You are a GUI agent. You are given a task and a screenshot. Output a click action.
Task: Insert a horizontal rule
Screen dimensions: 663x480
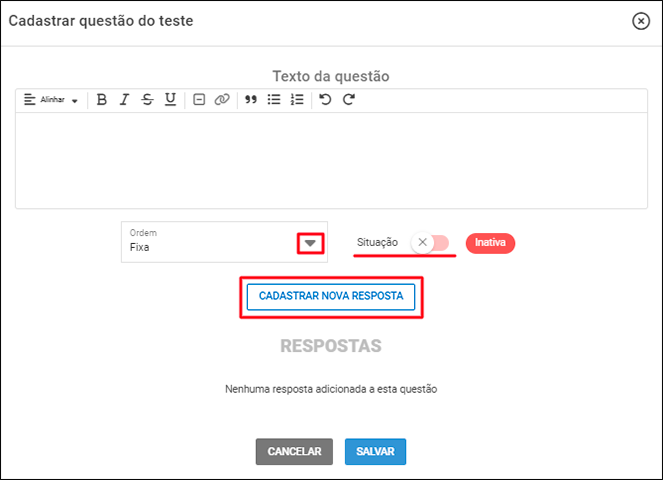click(x=199, y=100)
